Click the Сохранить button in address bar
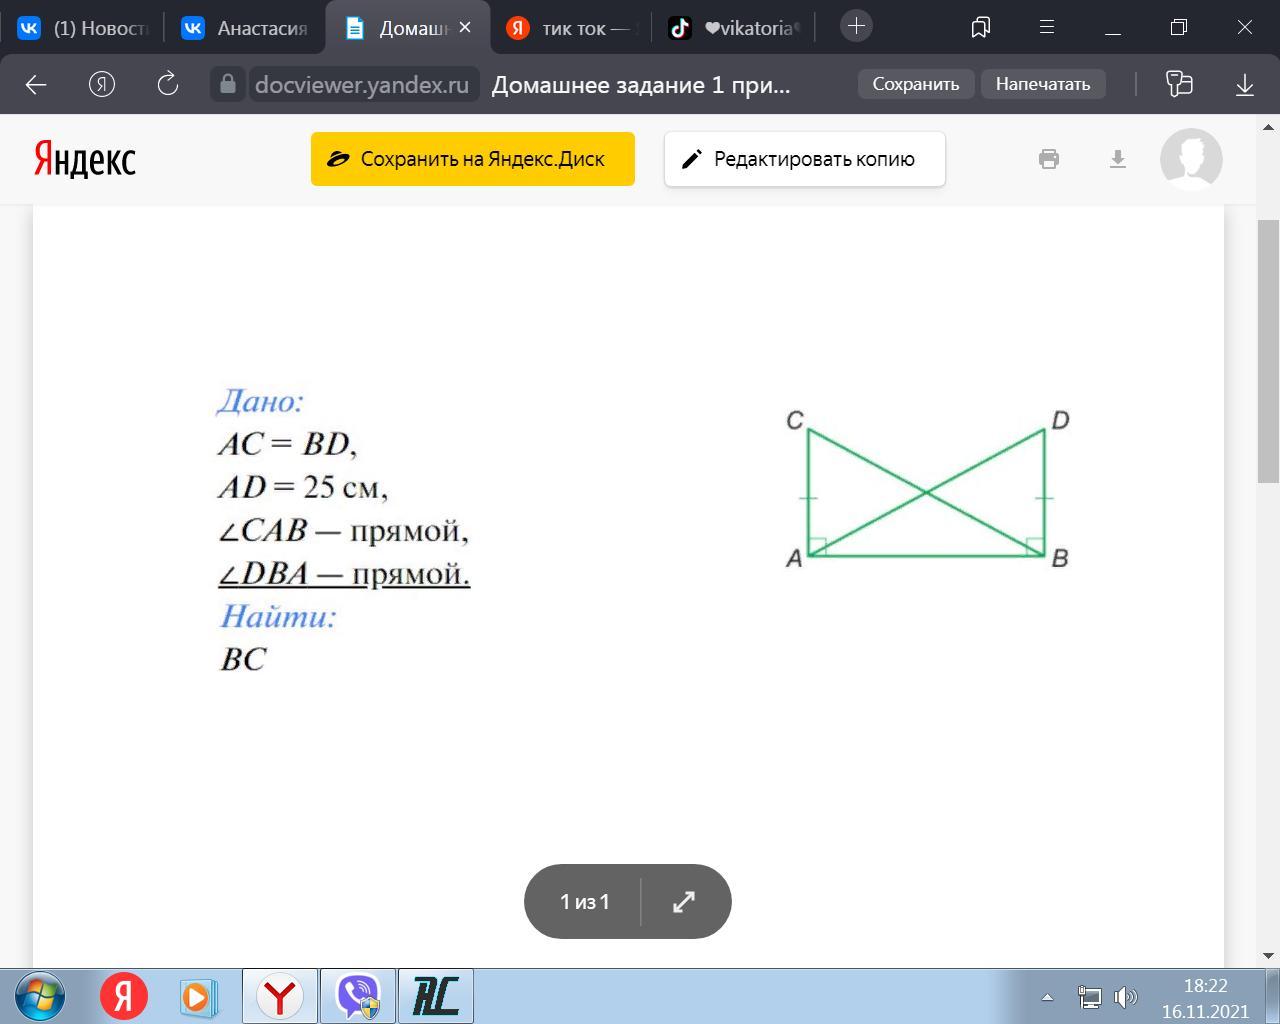Screen dimensions: 1280x1024 916,84
